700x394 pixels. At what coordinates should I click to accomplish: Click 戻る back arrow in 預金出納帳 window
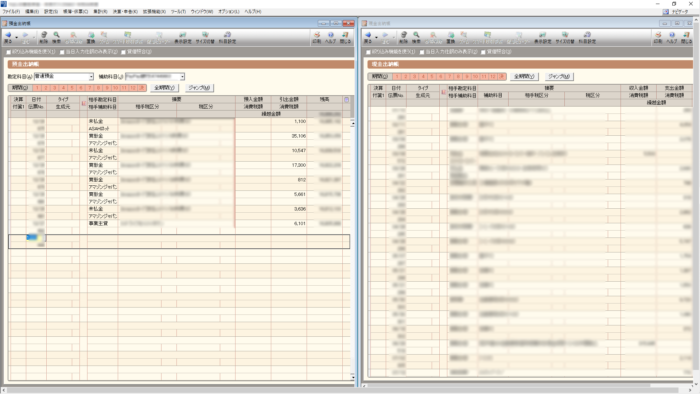pos(8,37)
